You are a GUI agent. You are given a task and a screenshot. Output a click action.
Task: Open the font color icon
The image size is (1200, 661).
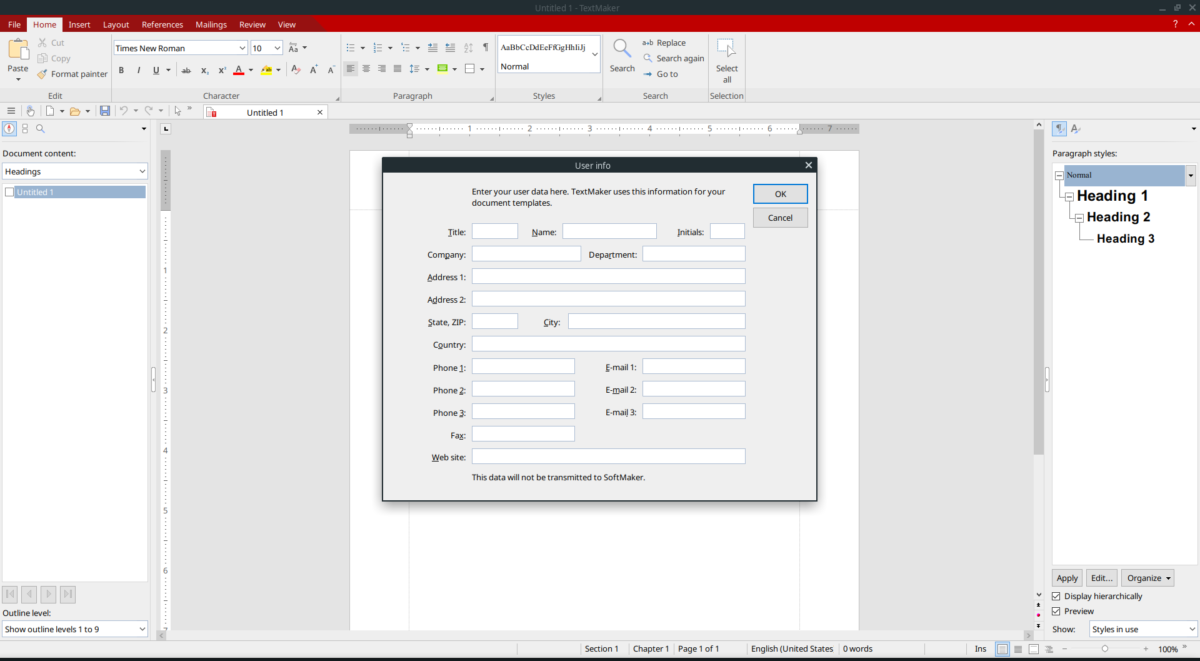pyautogui.click(x=240, y=70)
